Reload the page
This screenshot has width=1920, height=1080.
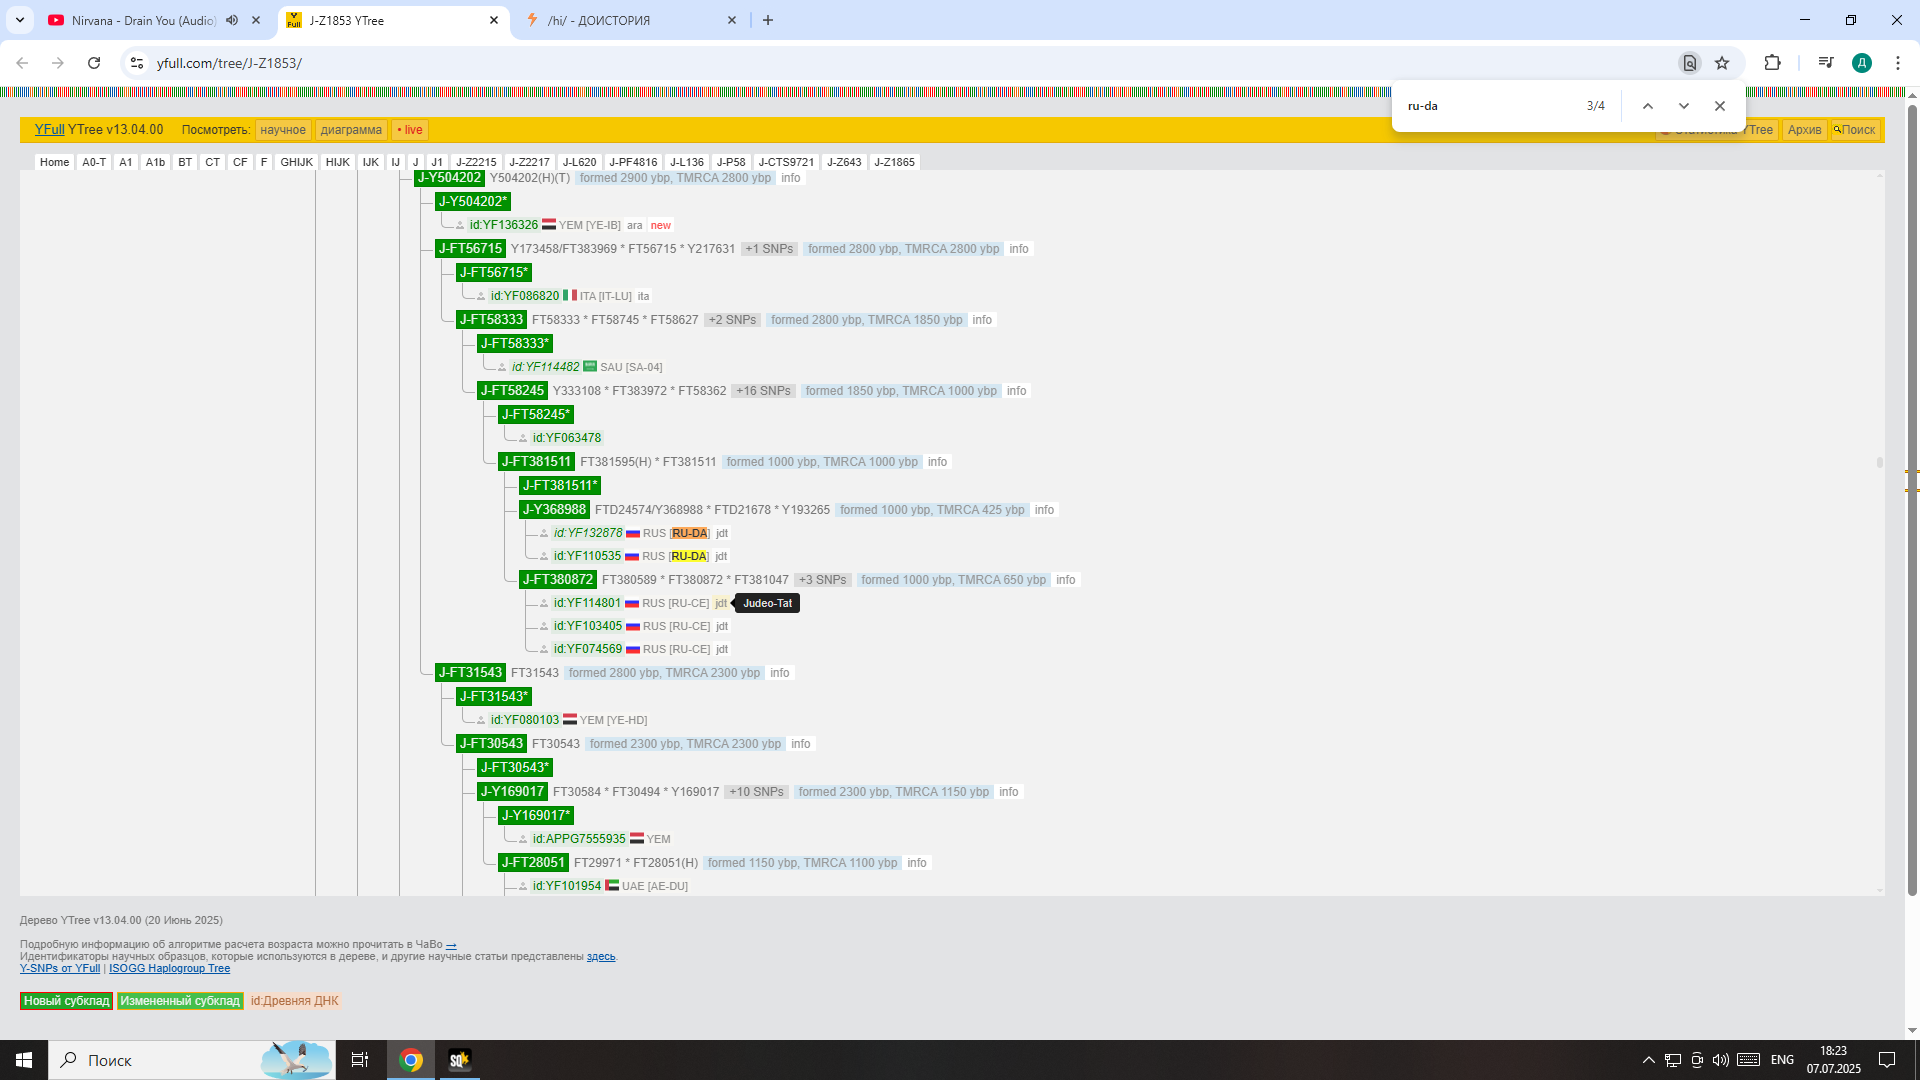[94, 63]
